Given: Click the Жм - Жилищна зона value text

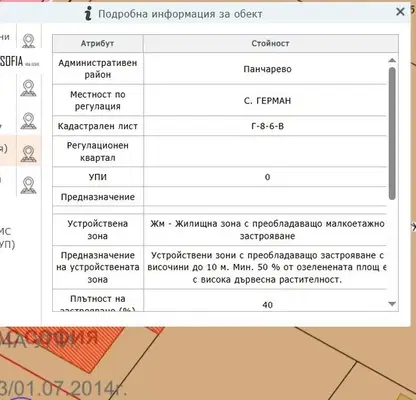Looking at the screenshot, I should 267,230.
